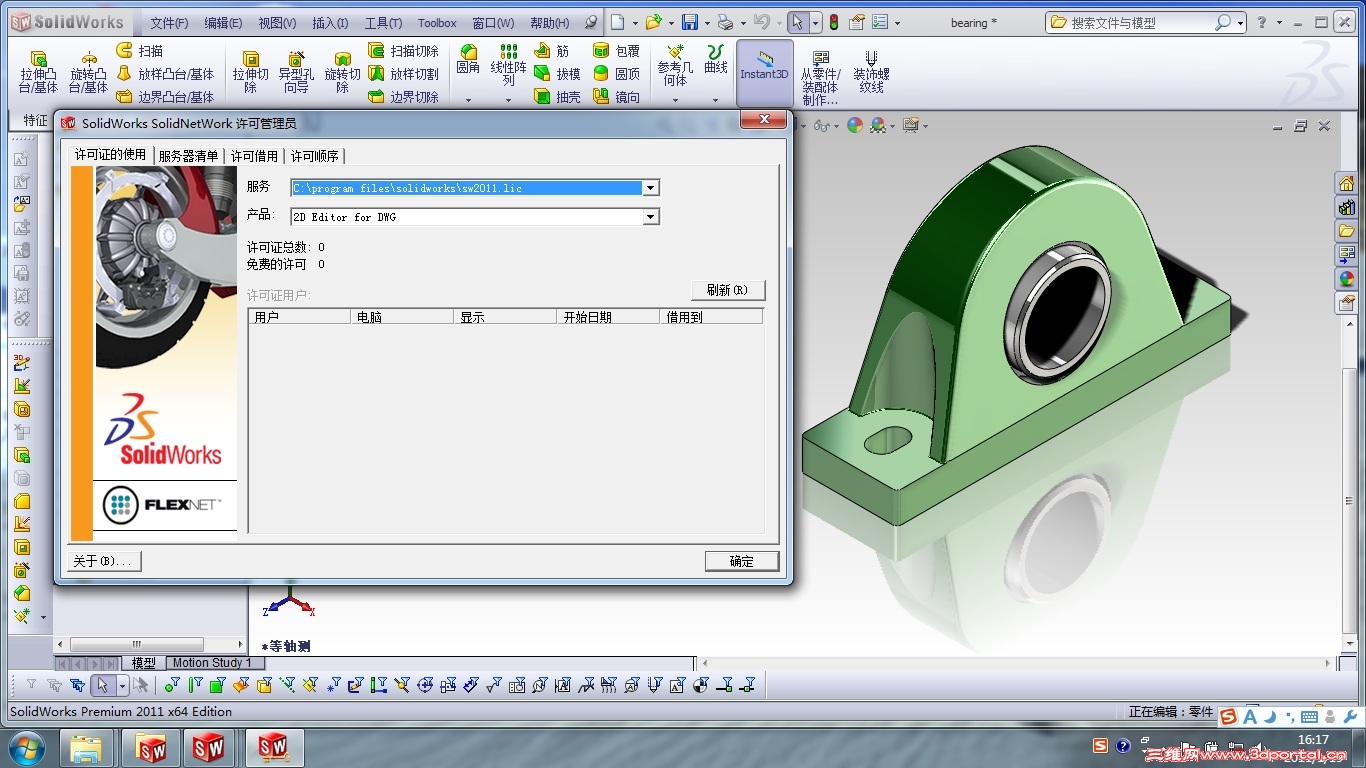Open the Windows Start button
The image size is (1366, 768).
26,748
